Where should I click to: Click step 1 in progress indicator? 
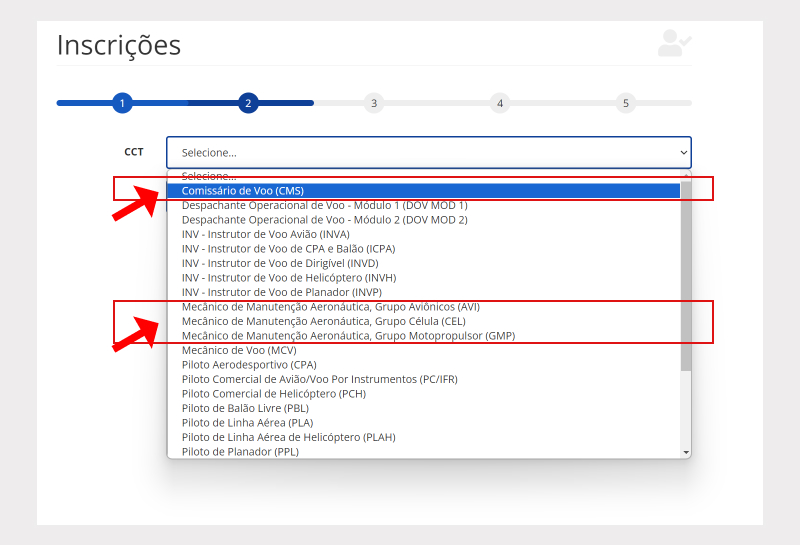[x=121, y=102]
